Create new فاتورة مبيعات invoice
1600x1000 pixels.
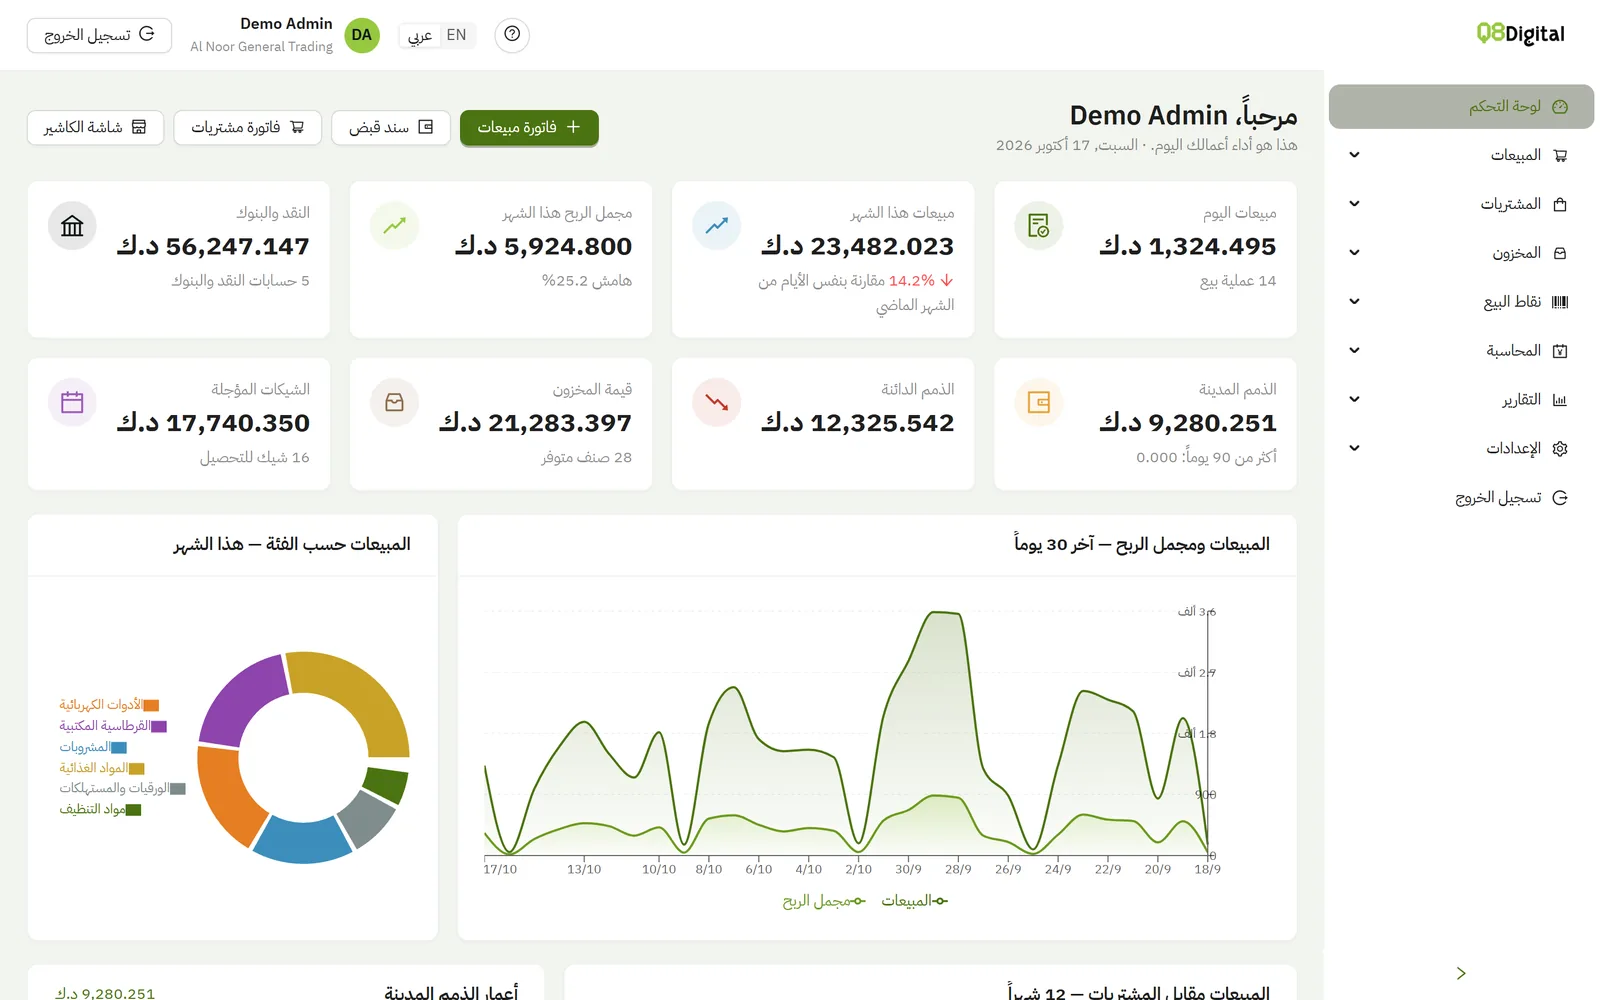click(529, 127)
